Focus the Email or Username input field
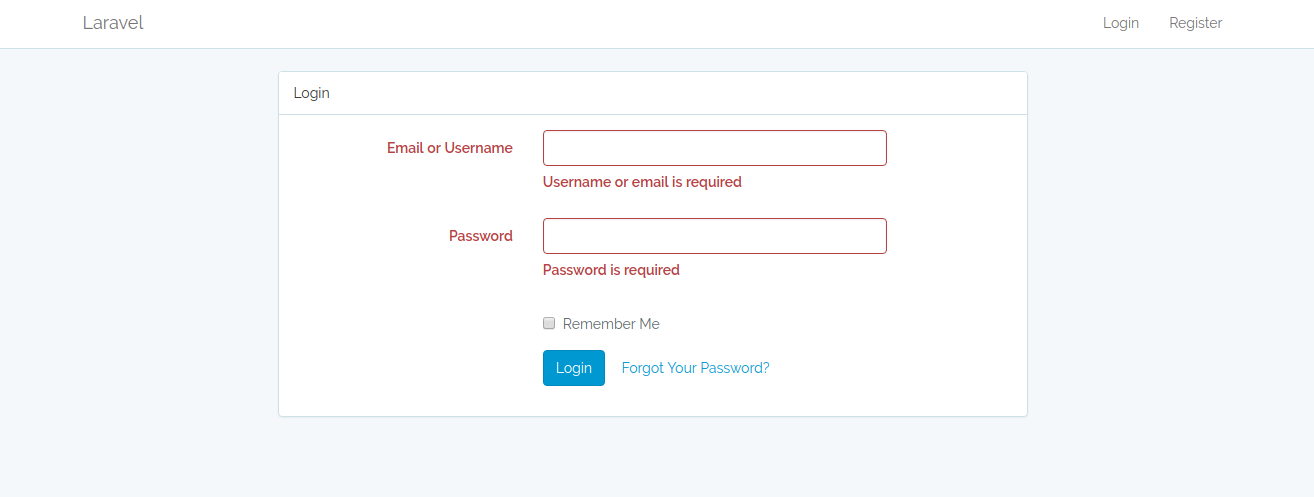This screenshot has height=497, width=1314. point(714,148)
